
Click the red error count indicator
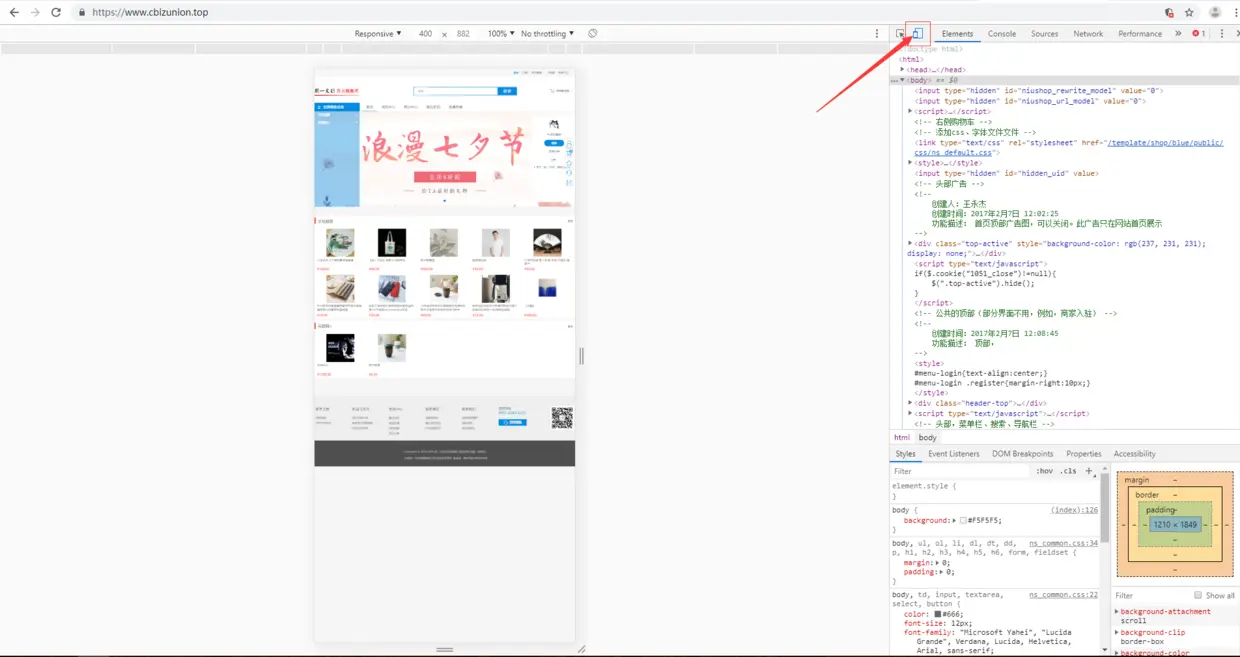tap(1198, 33)
